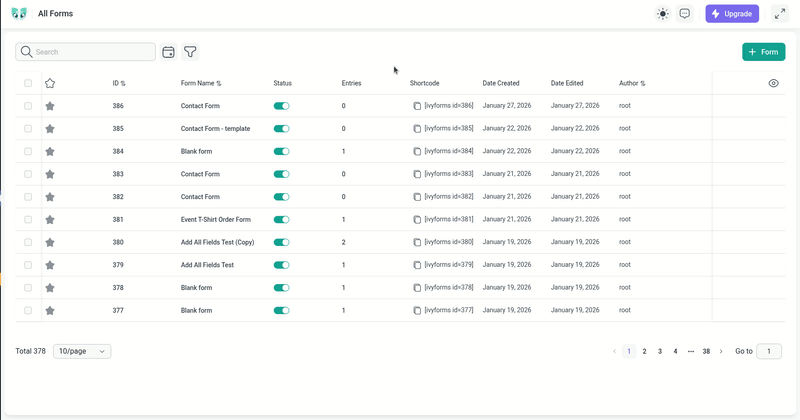Copy shortcode for form ID 380
The height and width of the screenshot is (420, 800).
(x=417, y=242)
